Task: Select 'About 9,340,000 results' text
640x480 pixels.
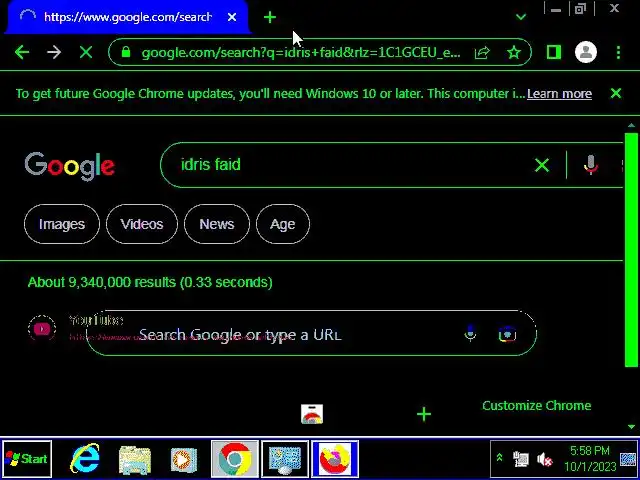Action: (102, 282)
